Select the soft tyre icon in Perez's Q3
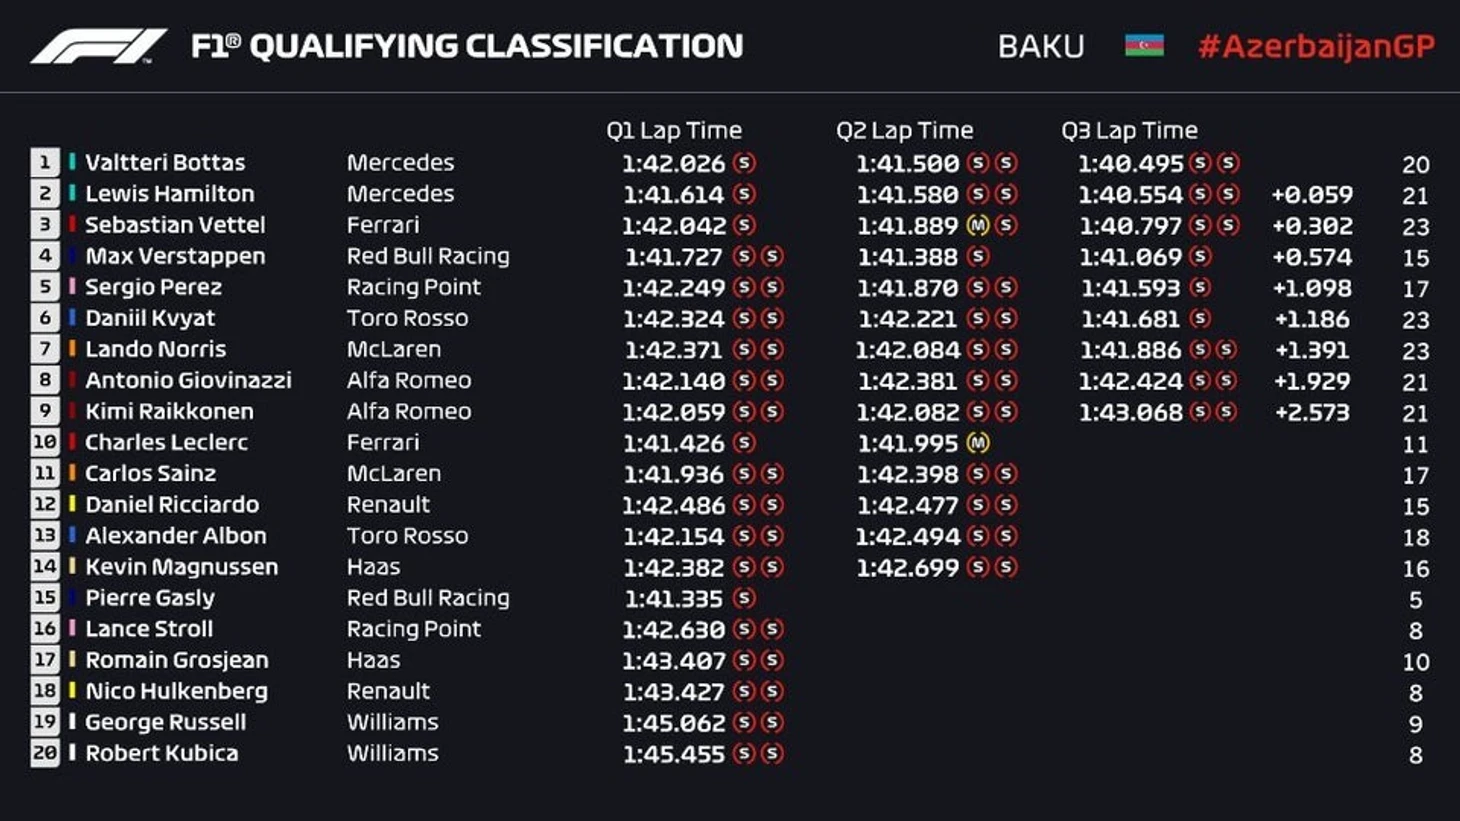The width and height of the screenshot is (1460, 821). [x=1200, y=288]
